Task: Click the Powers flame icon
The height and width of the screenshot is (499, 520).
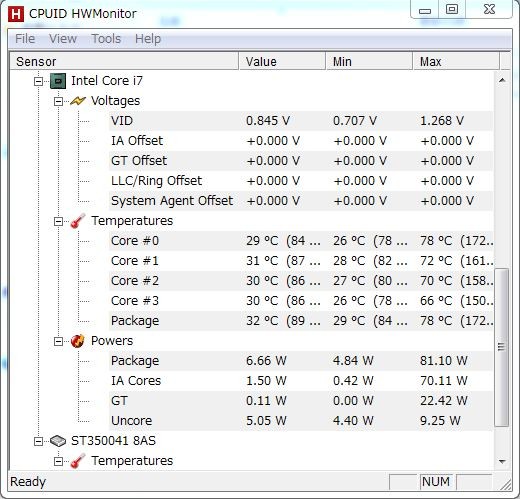Action: (78, 341)
